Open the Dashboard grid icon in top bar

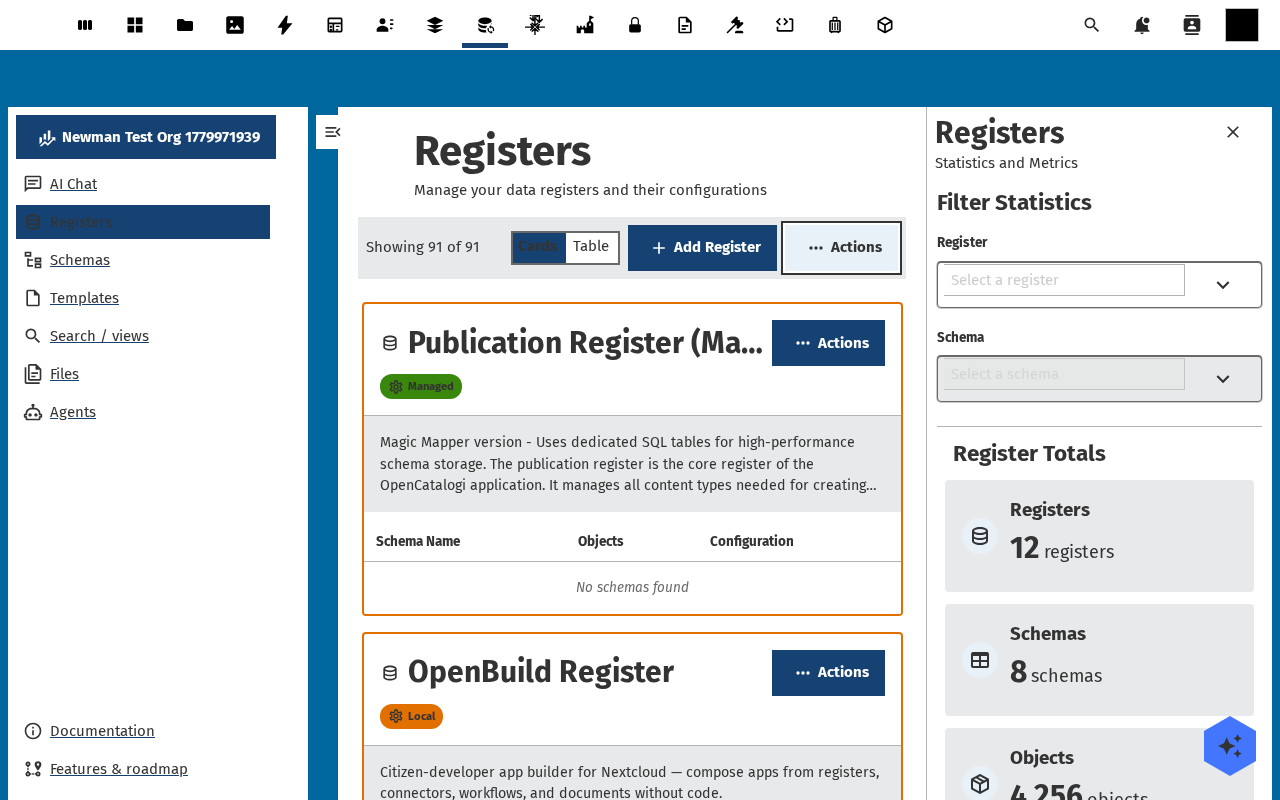[135, 25]
